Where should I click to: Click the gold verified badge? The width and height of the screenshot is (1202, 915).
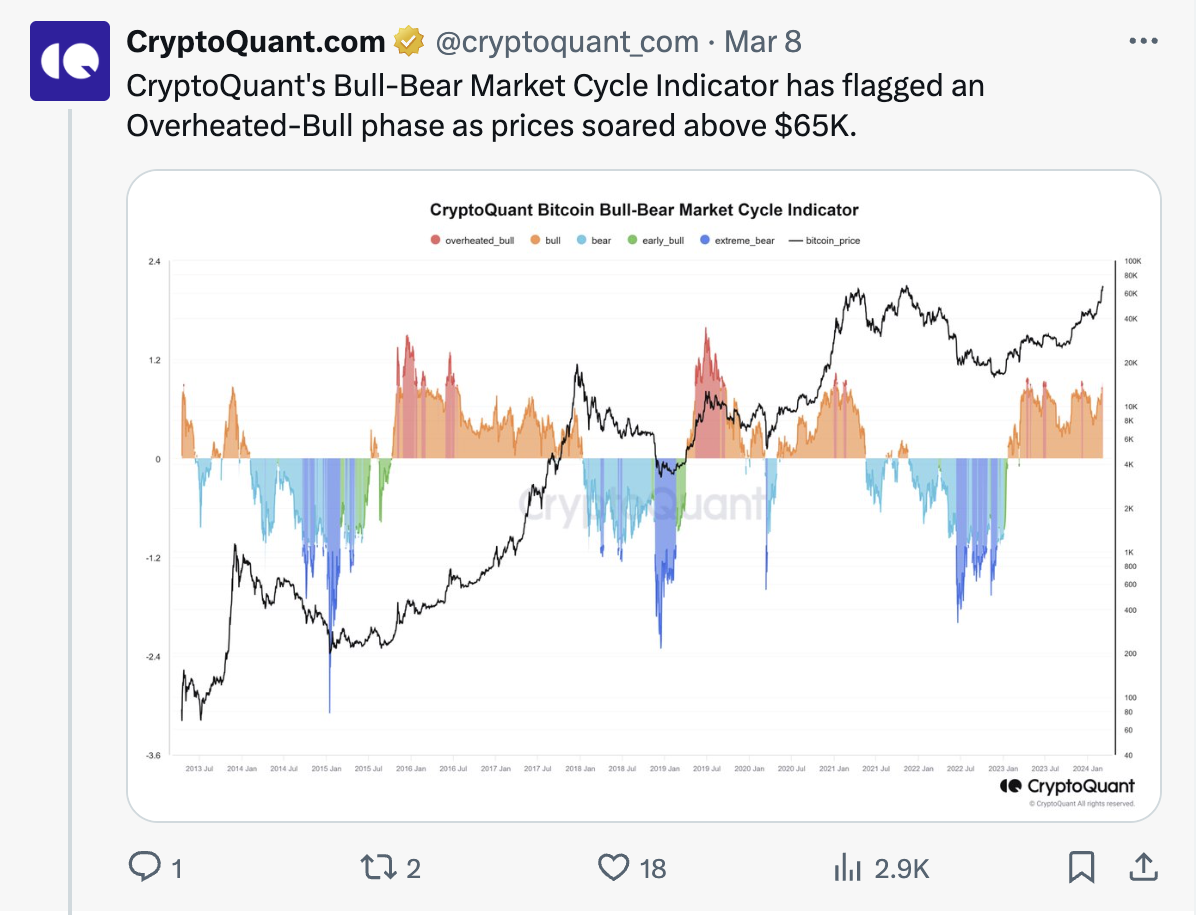pos(407,42)
